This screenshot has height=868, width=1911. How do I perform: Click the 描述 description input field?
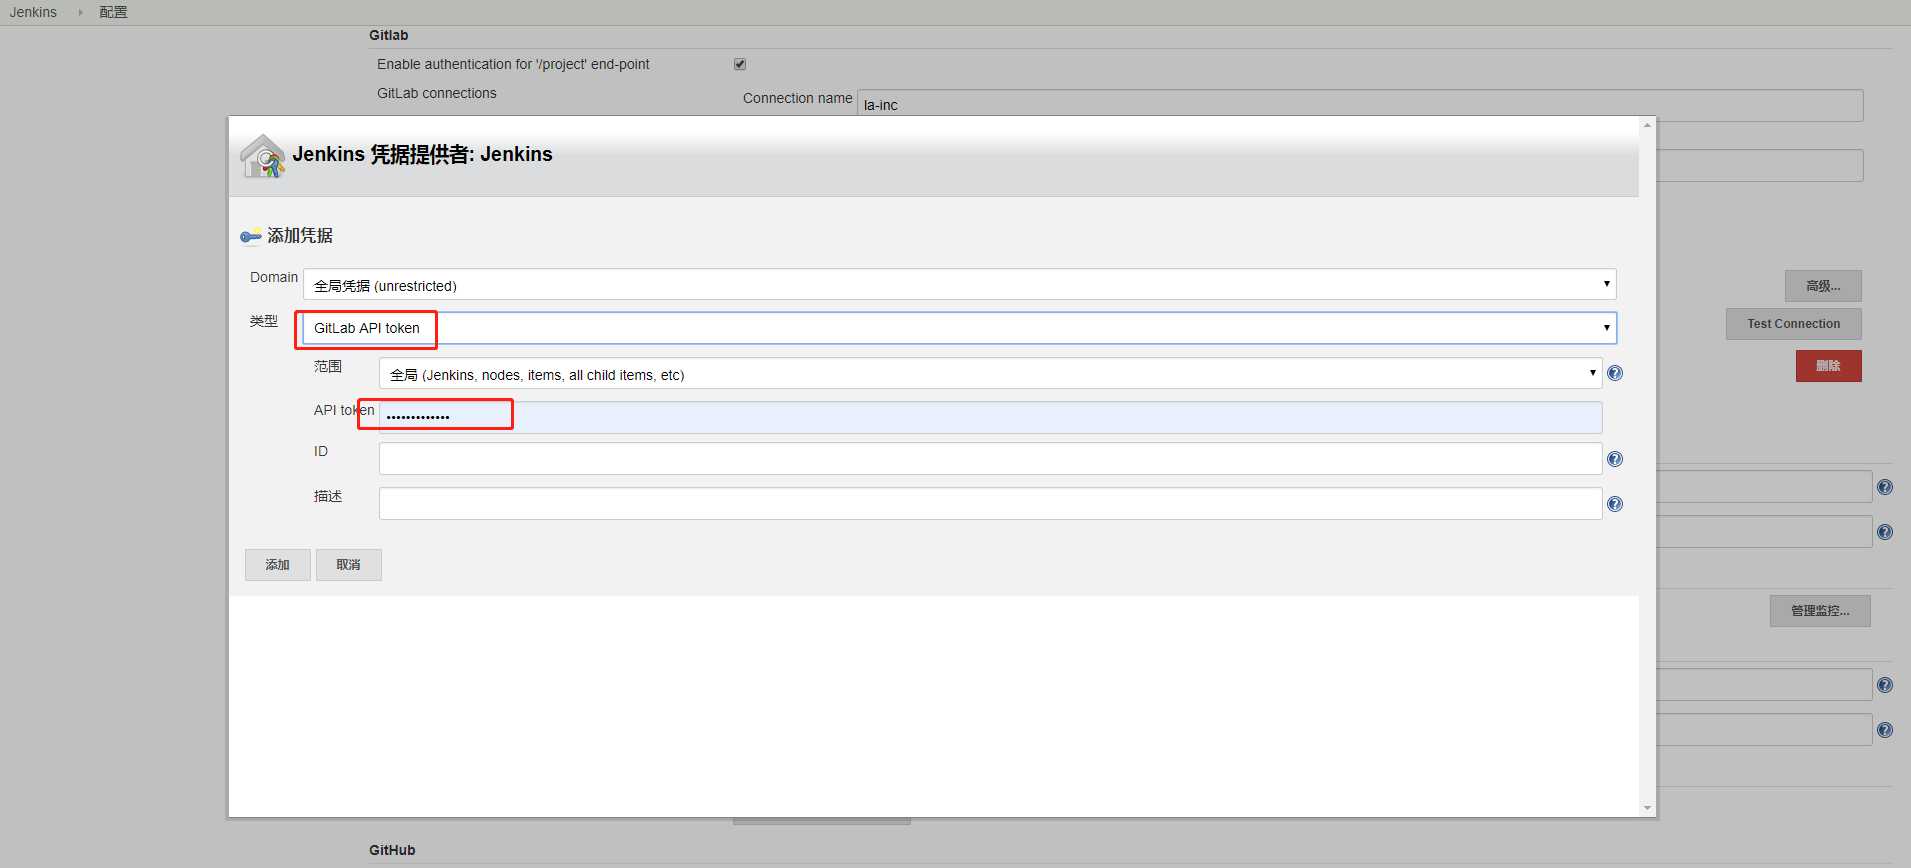click(990, 503)
